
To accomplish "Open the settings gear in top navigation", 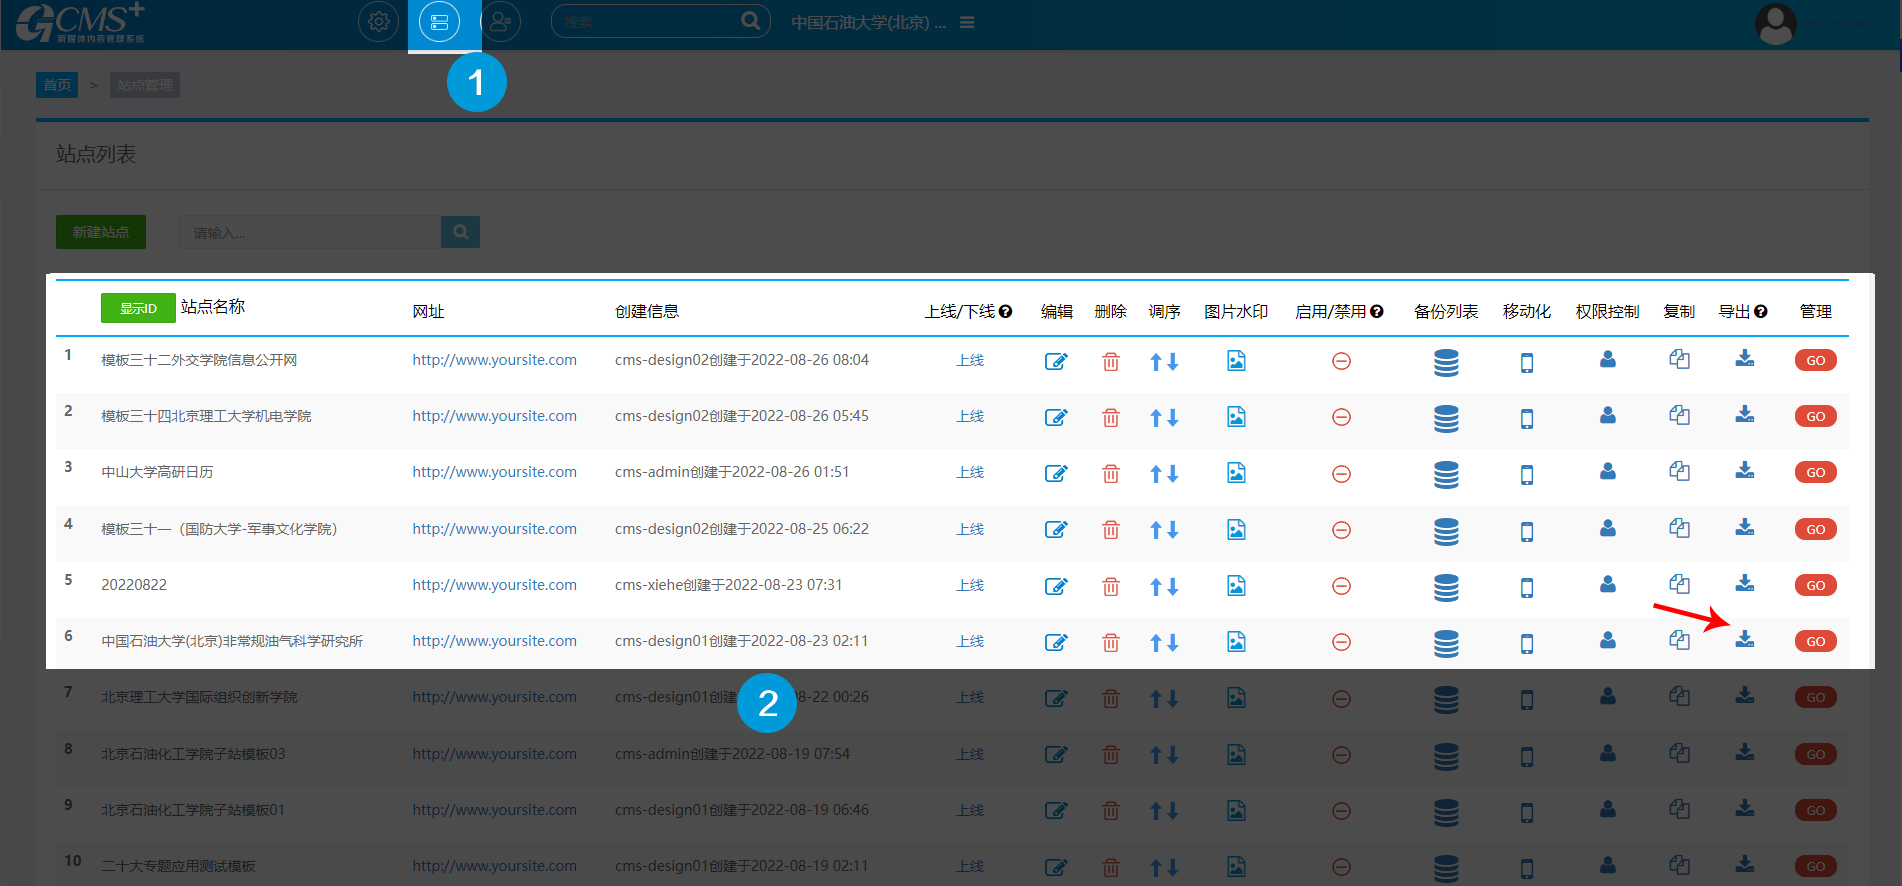I will 378,22.
